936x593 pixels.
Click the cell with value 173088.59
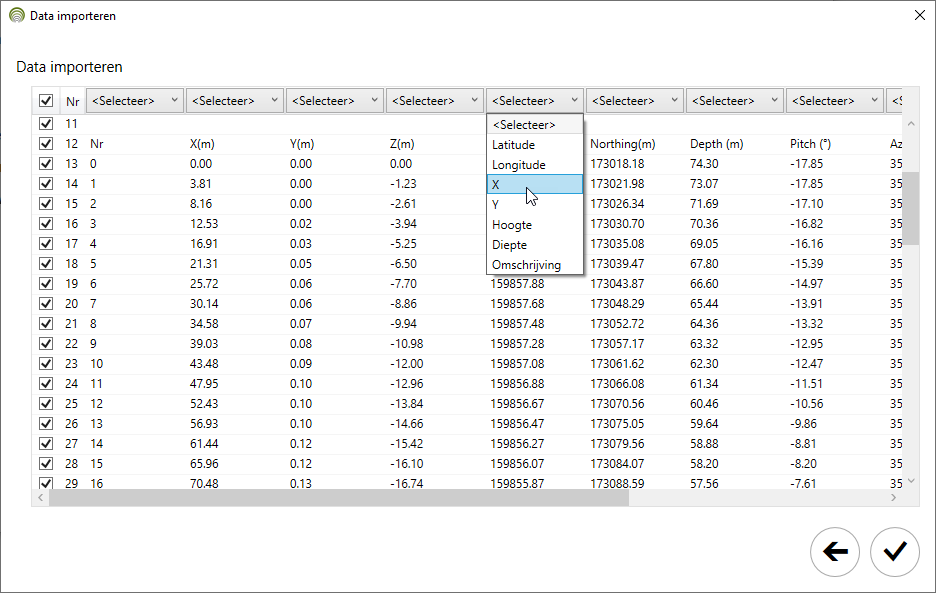[x=617, y=483]
